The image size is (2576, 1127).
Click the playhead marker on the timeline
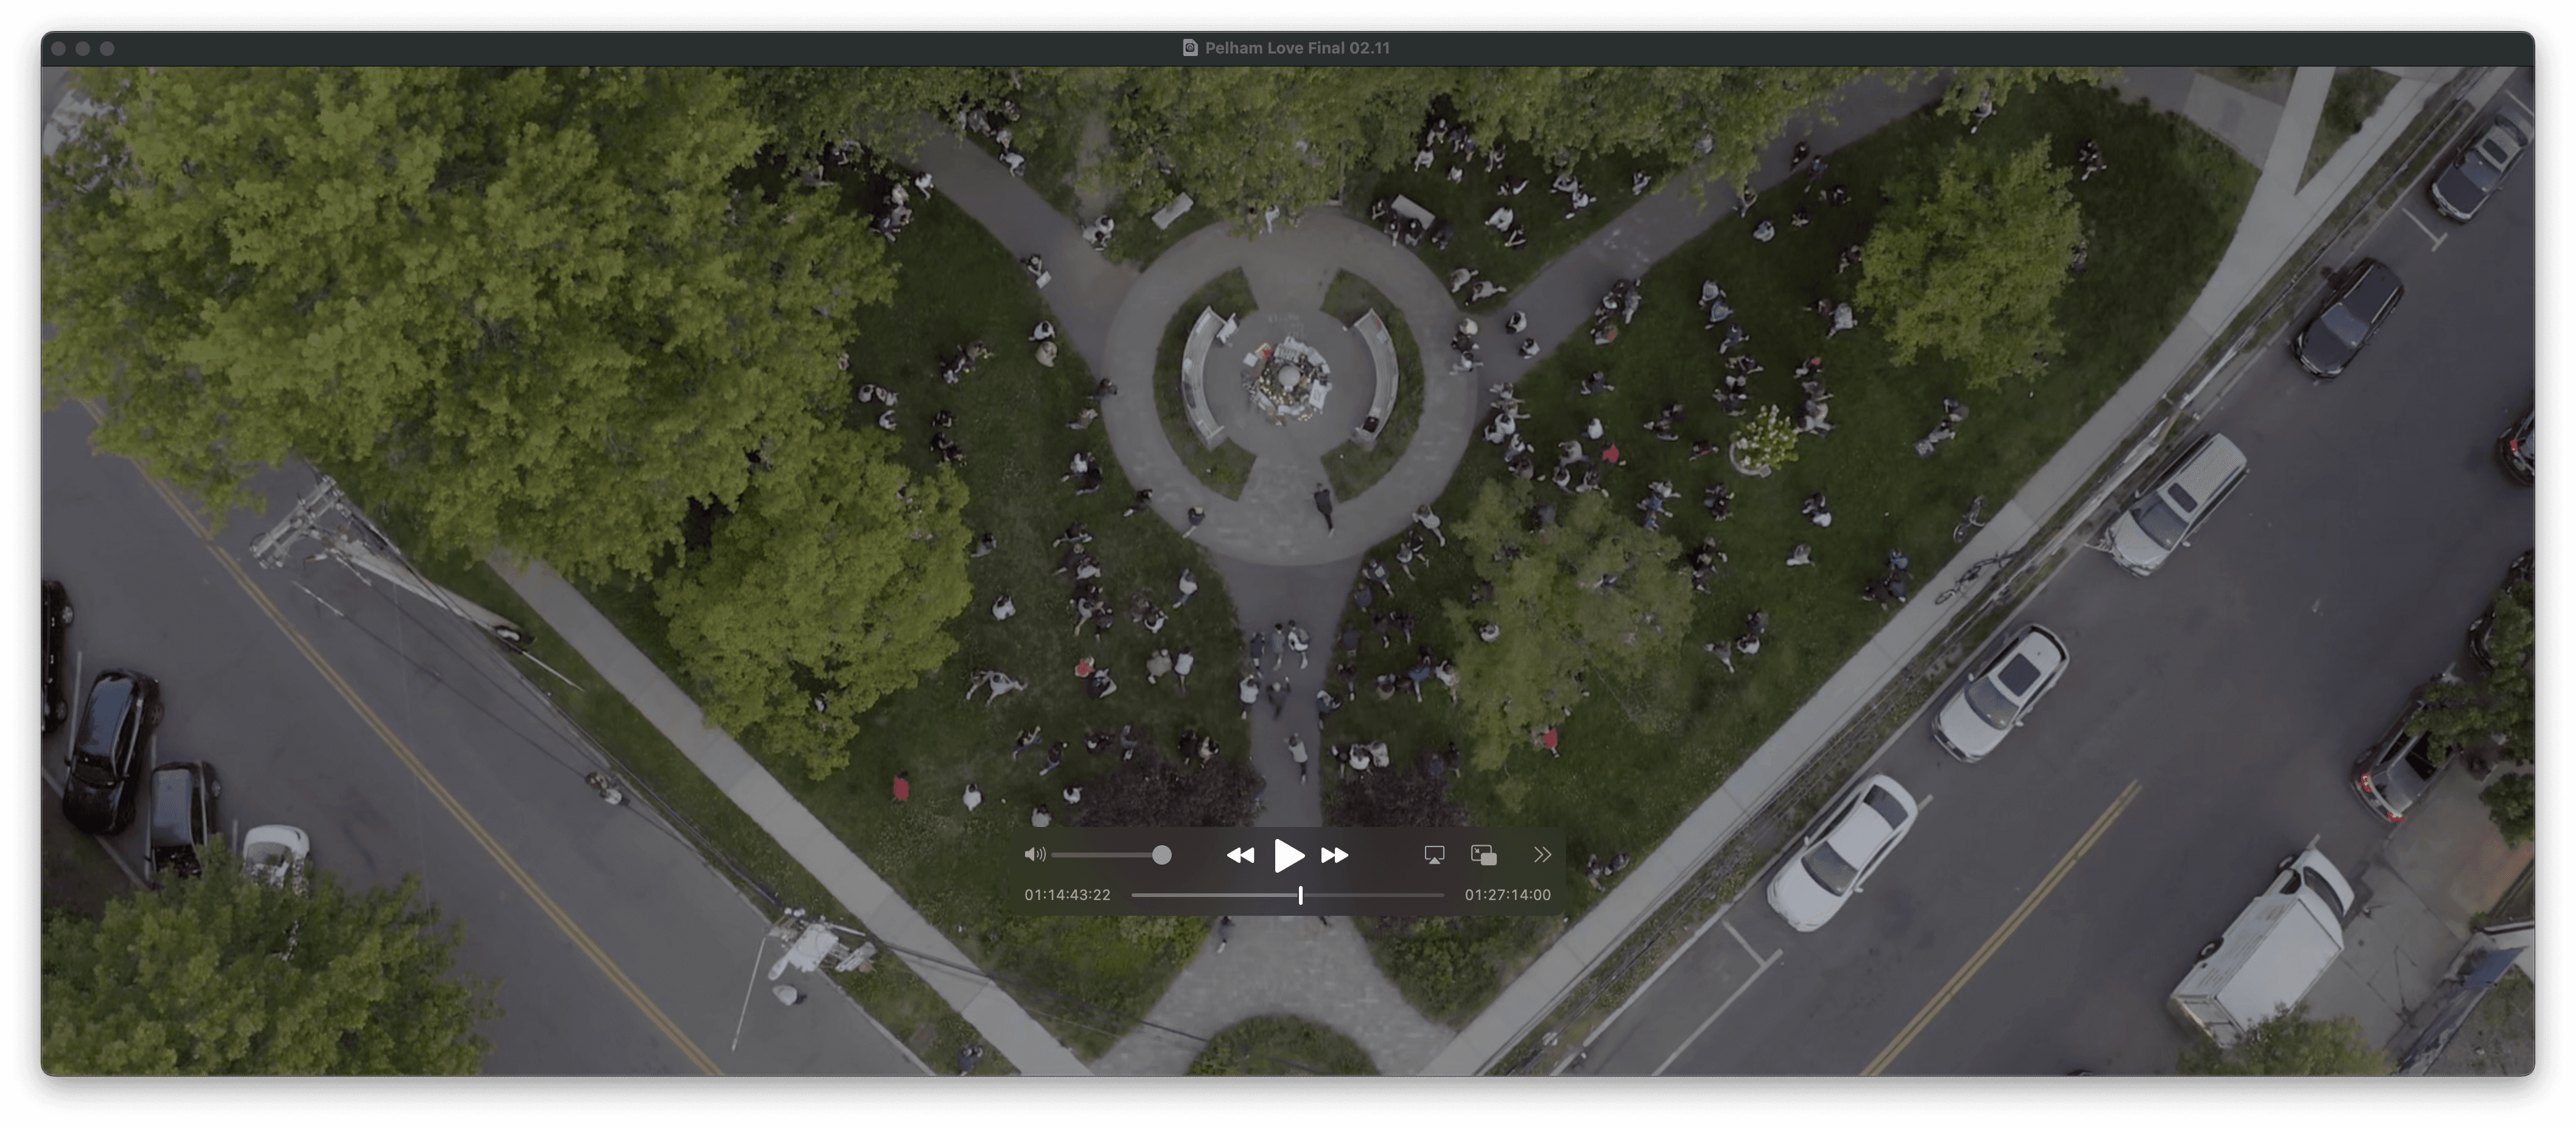[1300, 895]
